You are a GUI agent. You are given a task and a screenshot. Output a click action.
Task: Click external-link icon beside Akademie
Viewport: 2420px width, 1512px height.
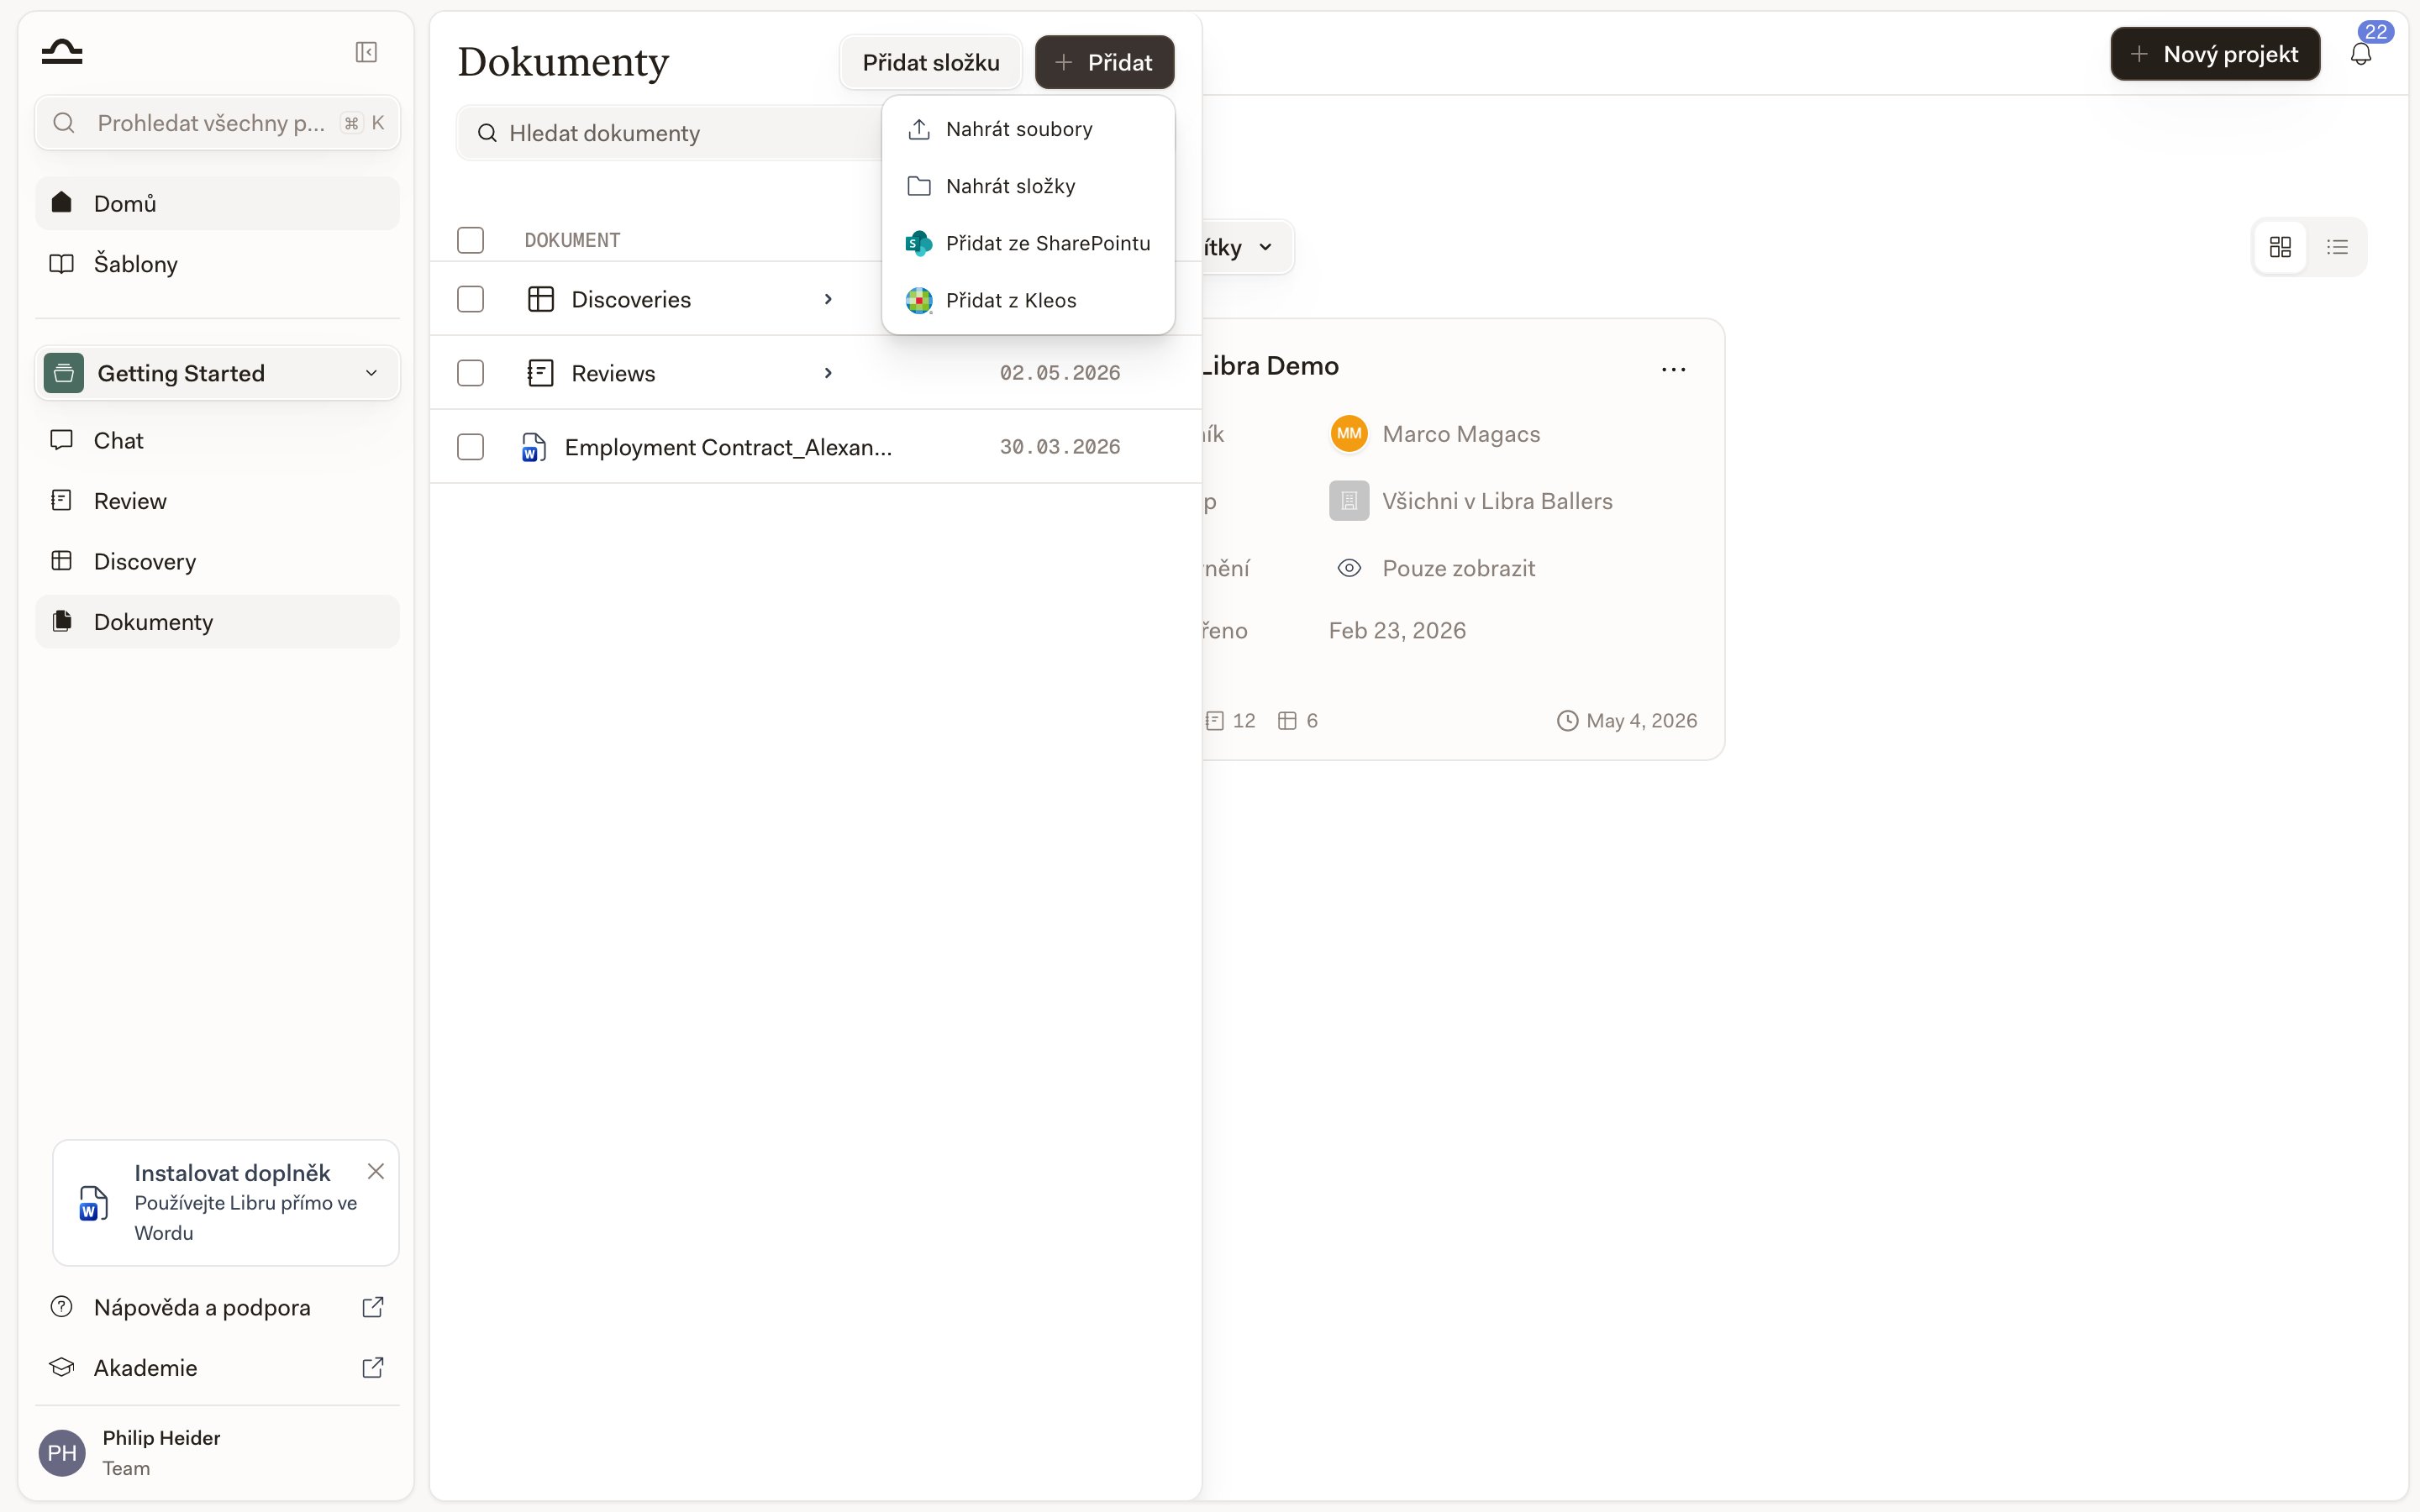(372, 1367)
